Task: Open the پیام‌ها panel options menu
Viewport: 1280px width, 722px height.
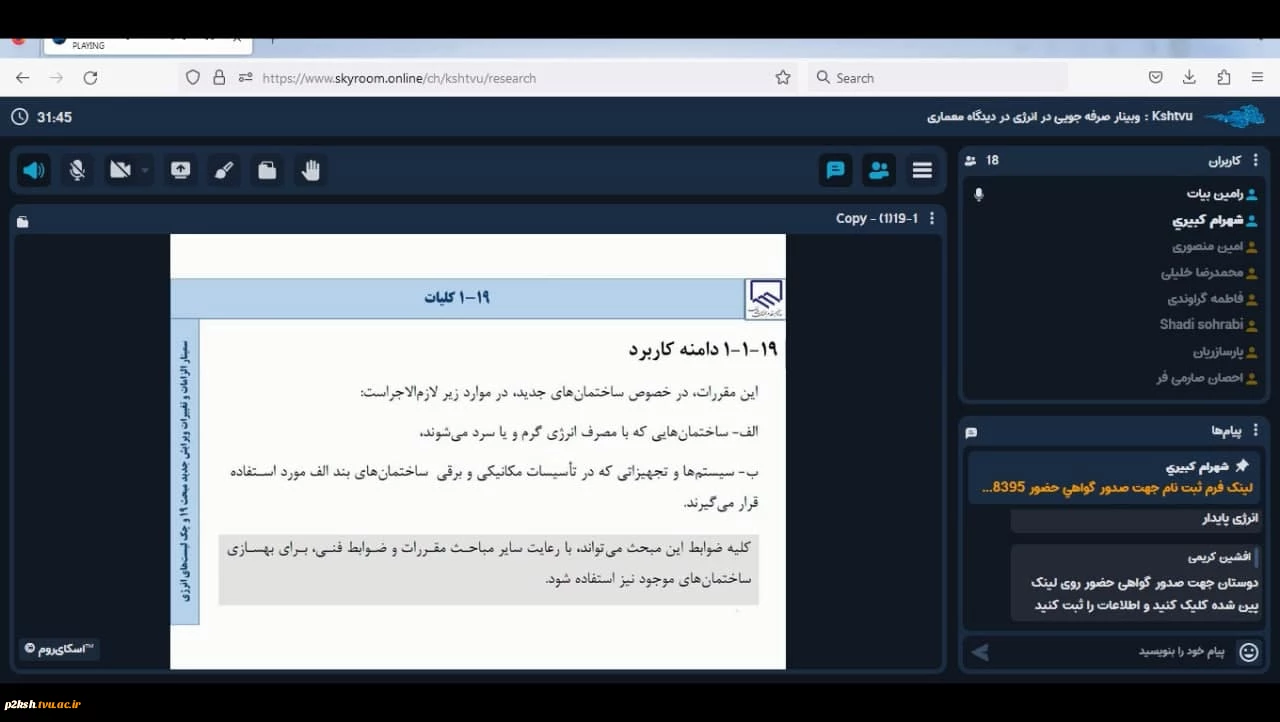Action: tap(1255, 430)
